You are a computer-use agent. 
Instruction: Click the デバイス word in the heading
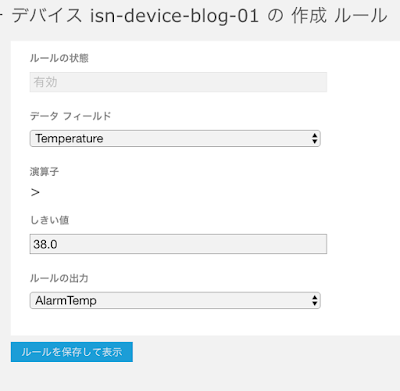point(47,16)
